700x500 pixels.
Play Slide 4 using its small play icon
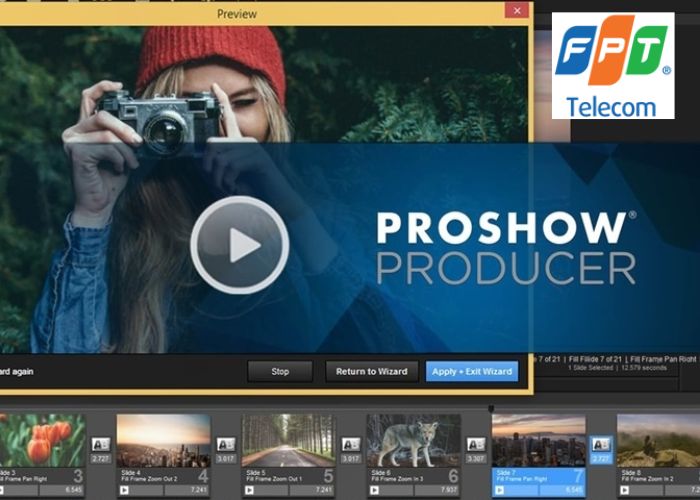pos(124,490)
